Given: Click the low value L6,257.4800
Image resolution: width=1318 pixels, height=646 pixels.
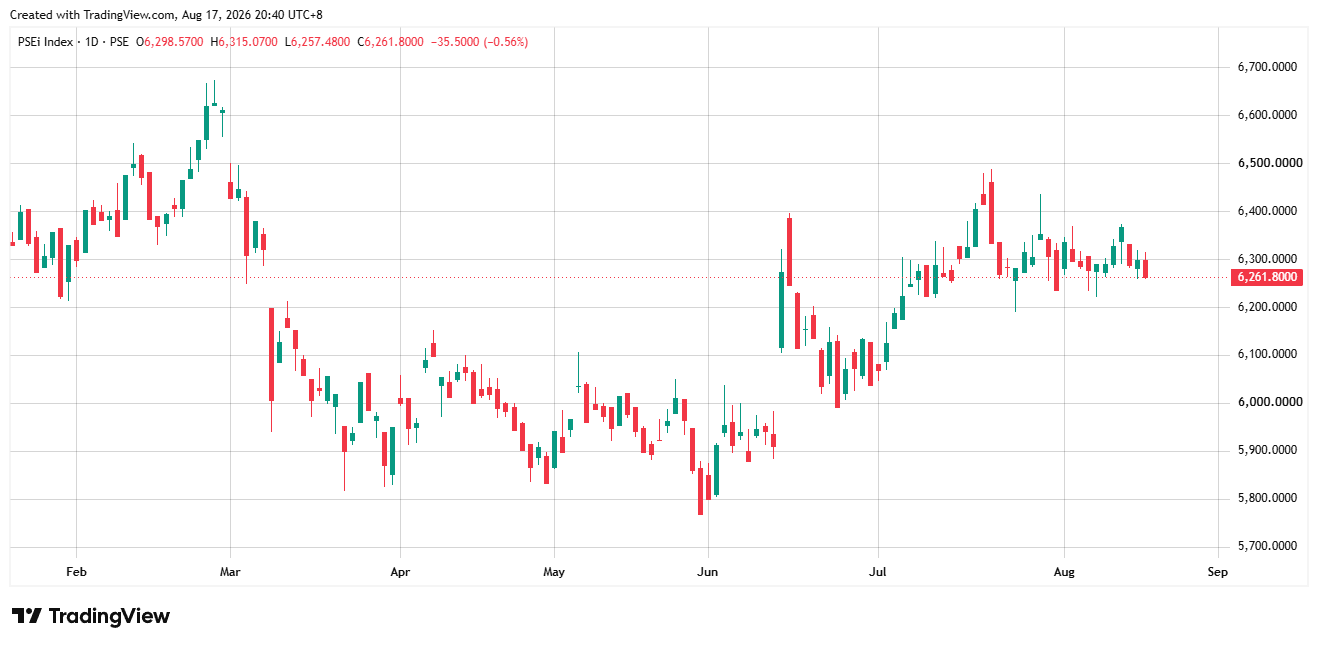Looking at the screenshot, I should point(318,42).
